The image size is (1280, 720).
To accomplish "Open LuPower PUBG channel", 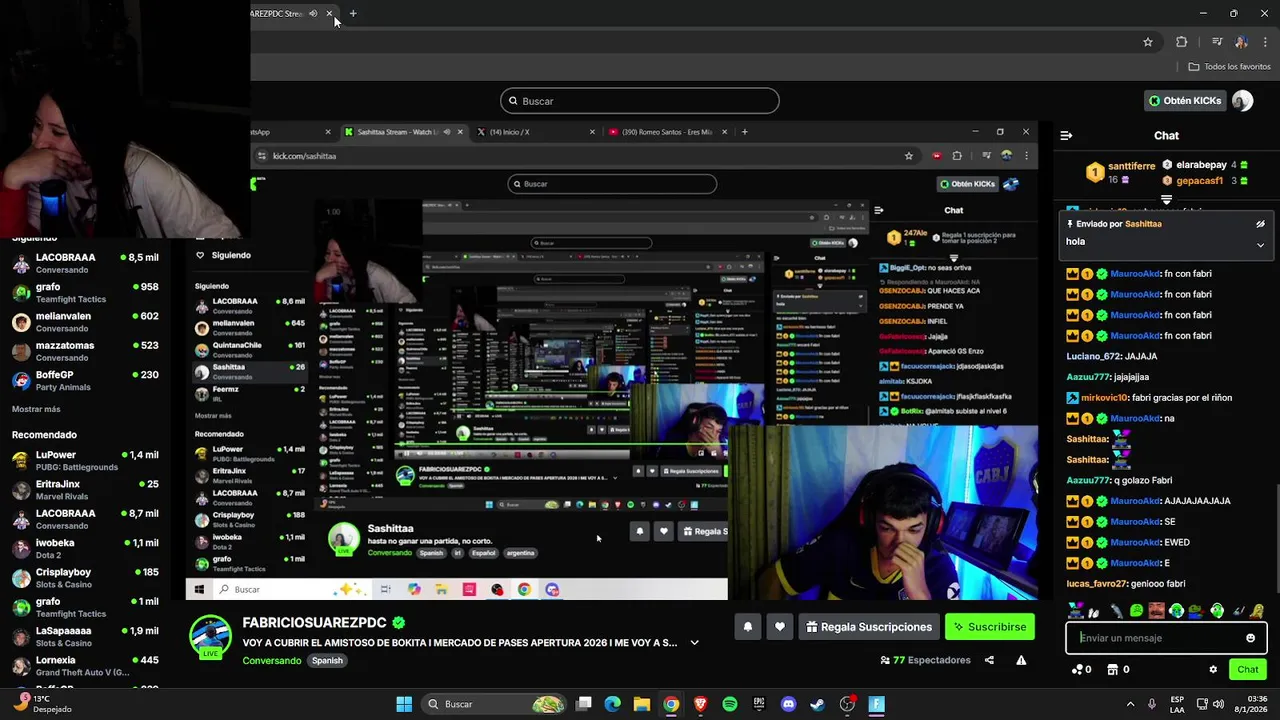I will (85, 460).
